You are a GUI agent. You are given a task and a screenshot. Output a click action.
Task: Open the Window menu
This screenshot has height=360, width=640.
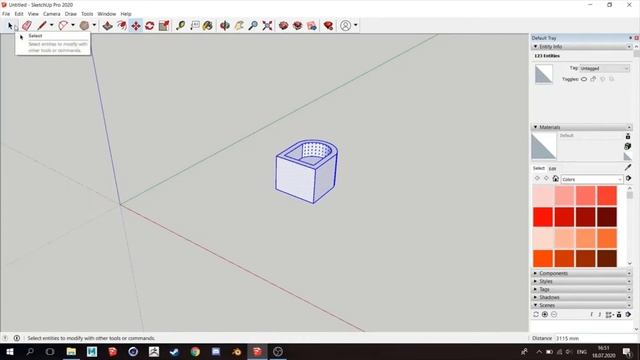pos(107,14)
